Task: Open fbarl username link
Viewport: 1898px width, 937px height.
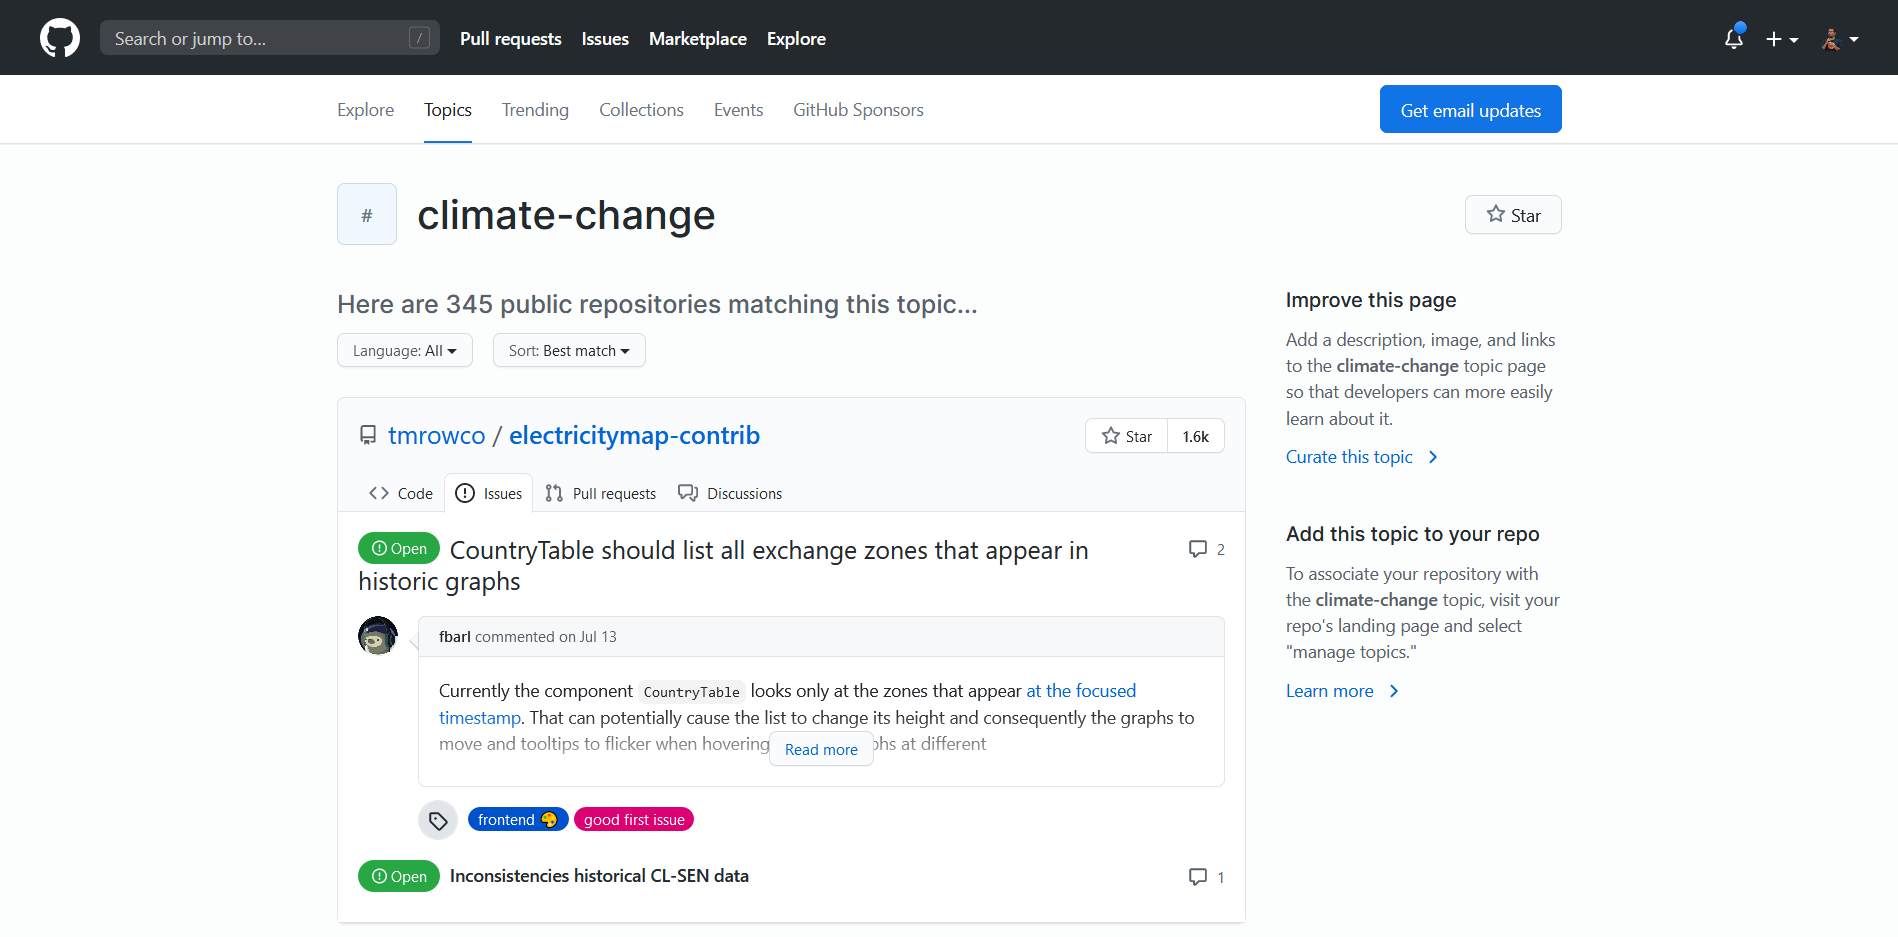Action: pyautogui.click(x=455, y=637)
